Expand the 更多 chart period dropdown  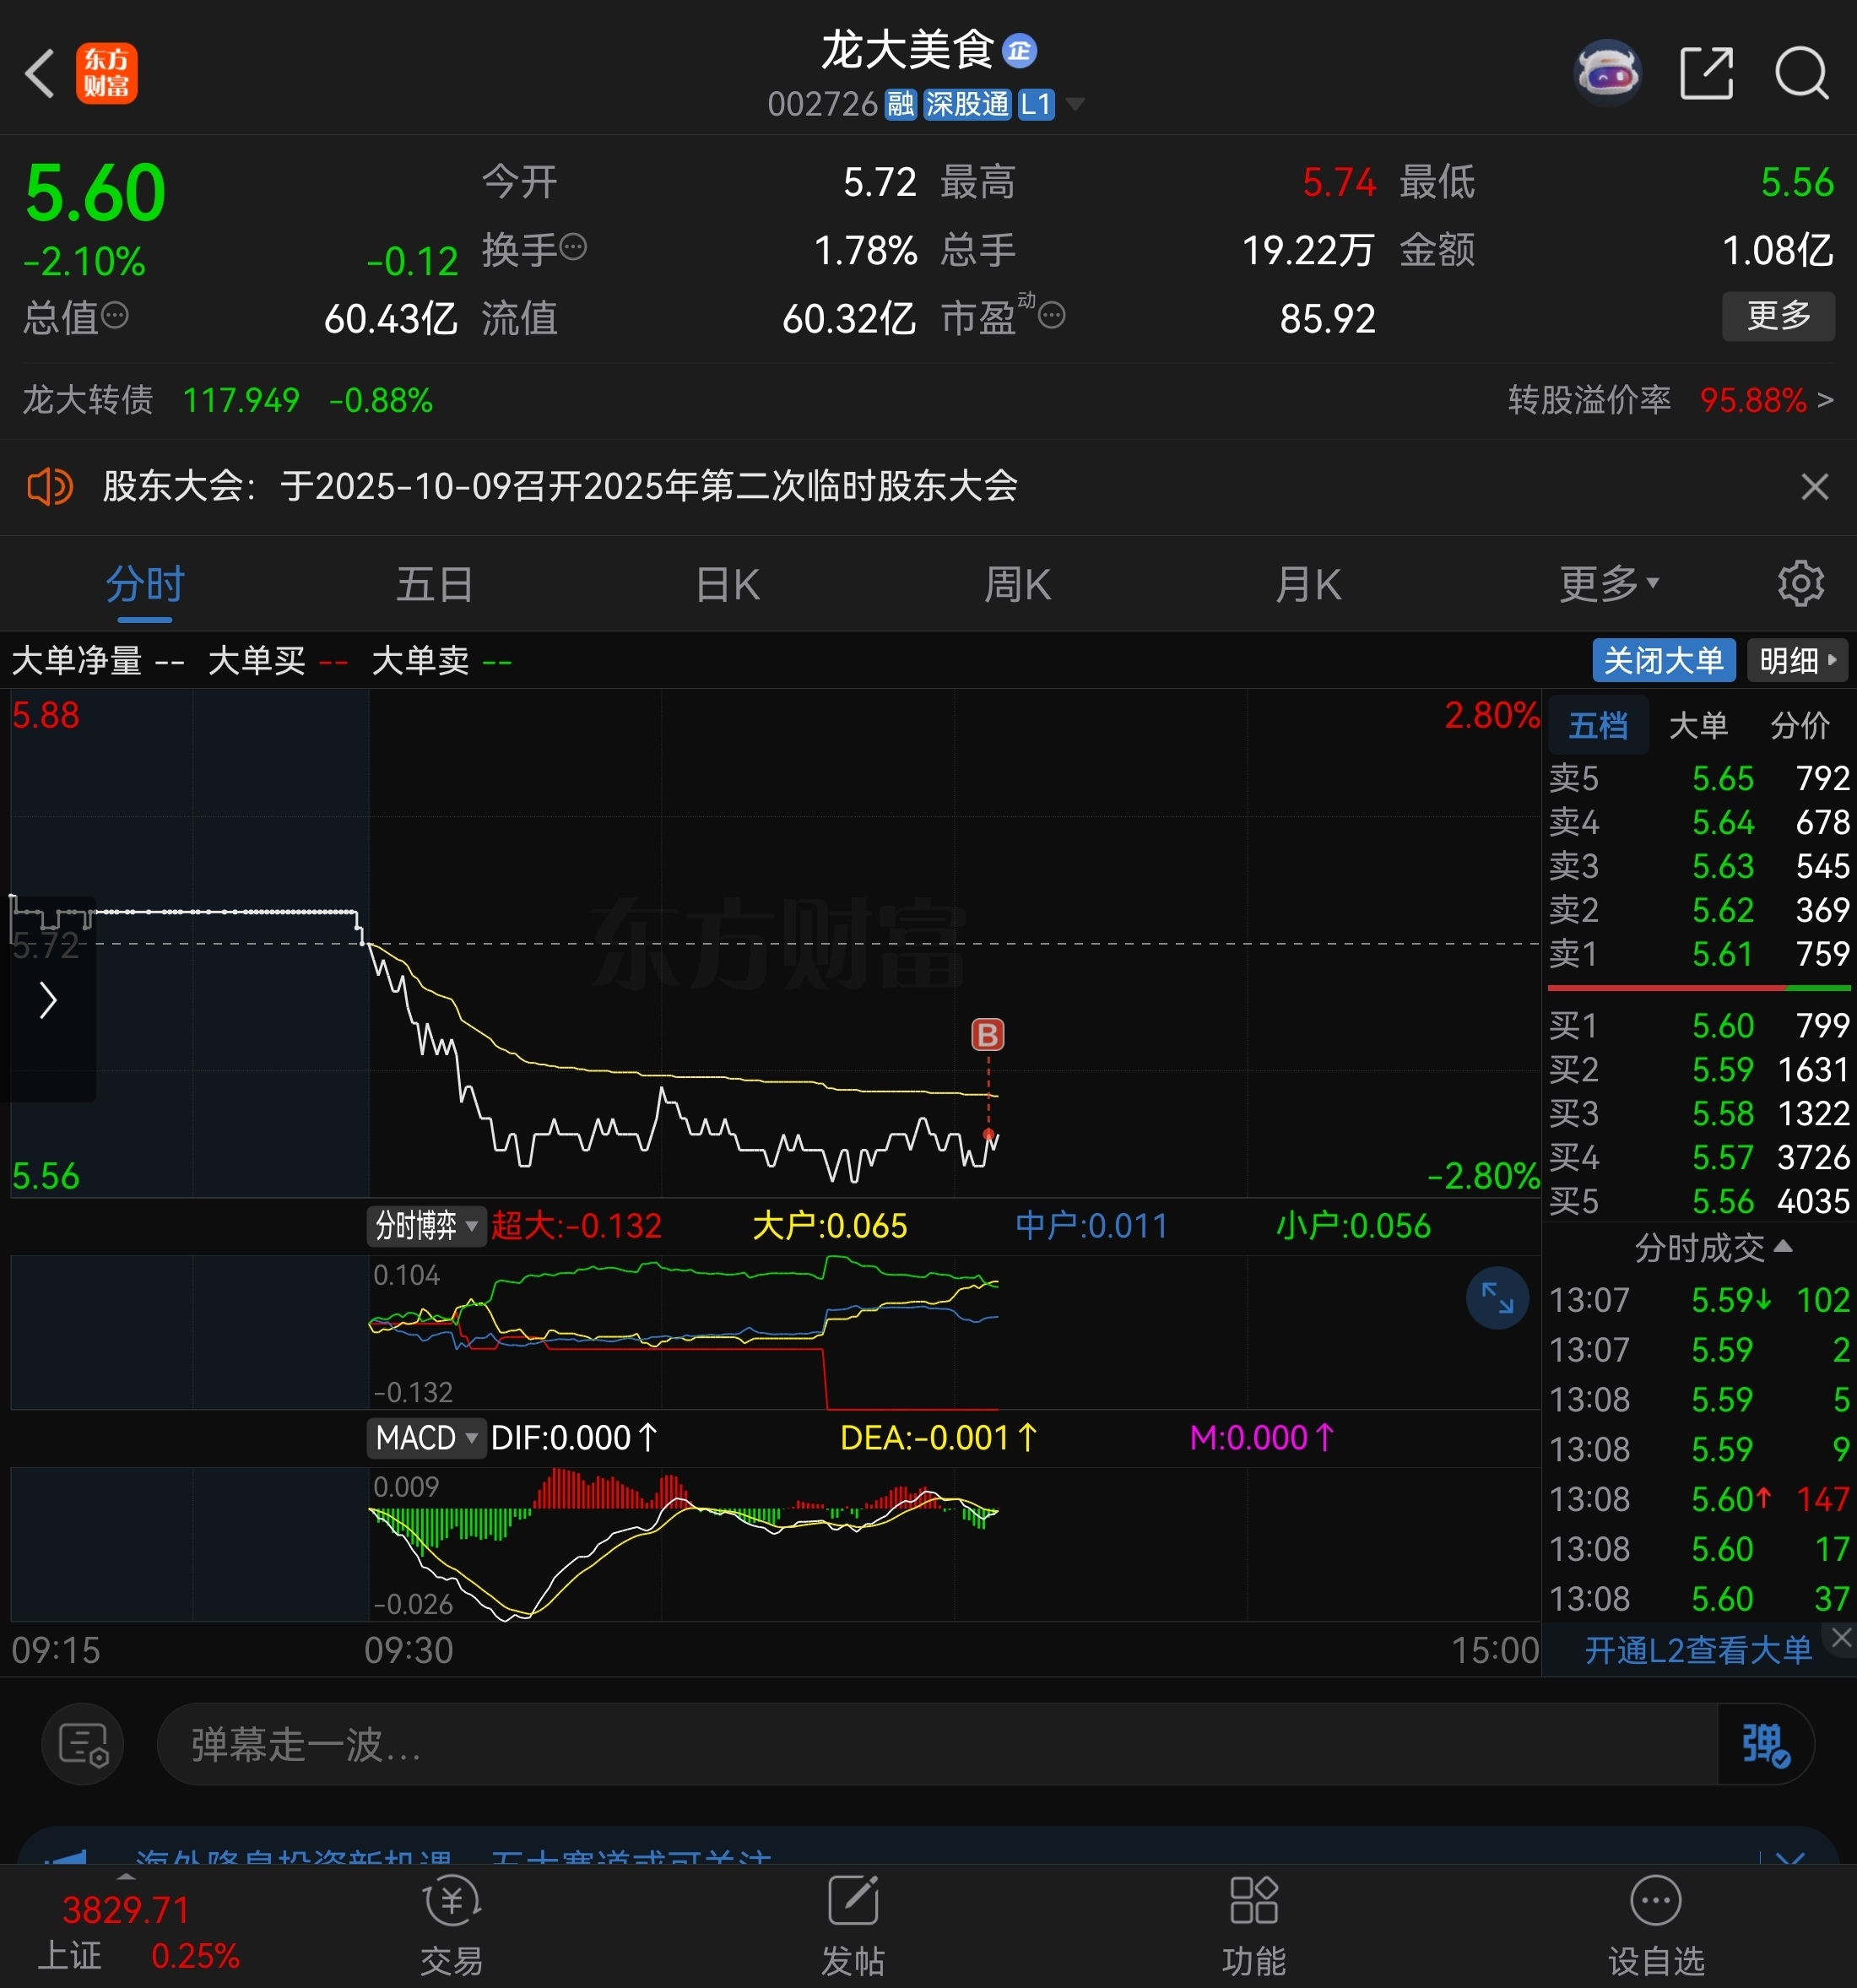pos(1608,584)
